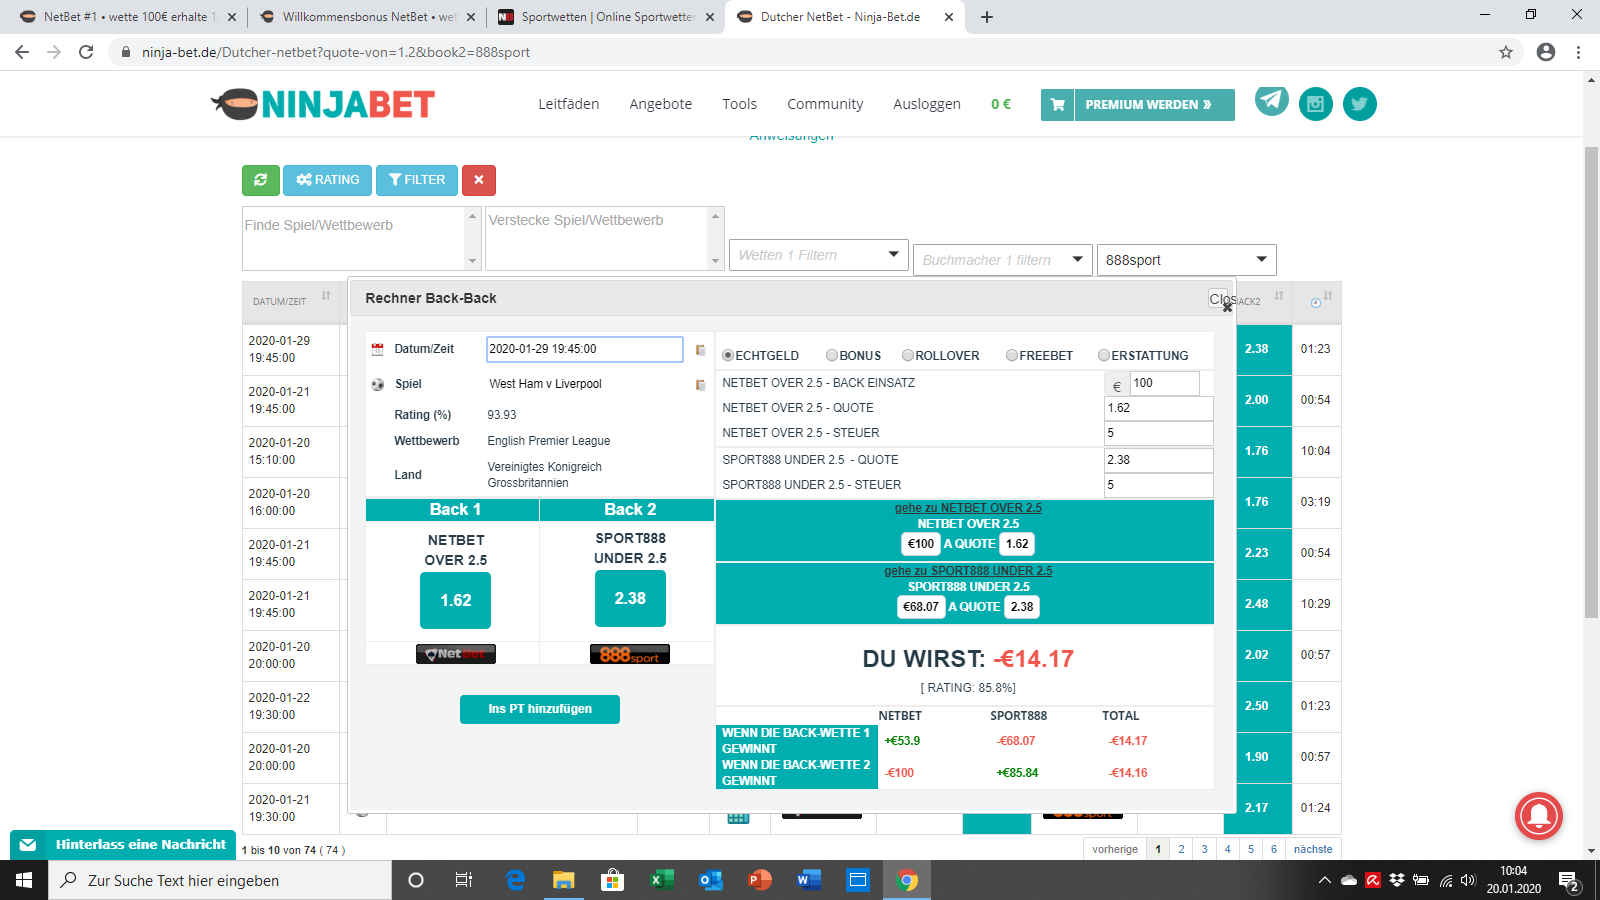This screenshot has width=1600, height=900.
Task: Click the red X clear-filter button
Action: 479,180
